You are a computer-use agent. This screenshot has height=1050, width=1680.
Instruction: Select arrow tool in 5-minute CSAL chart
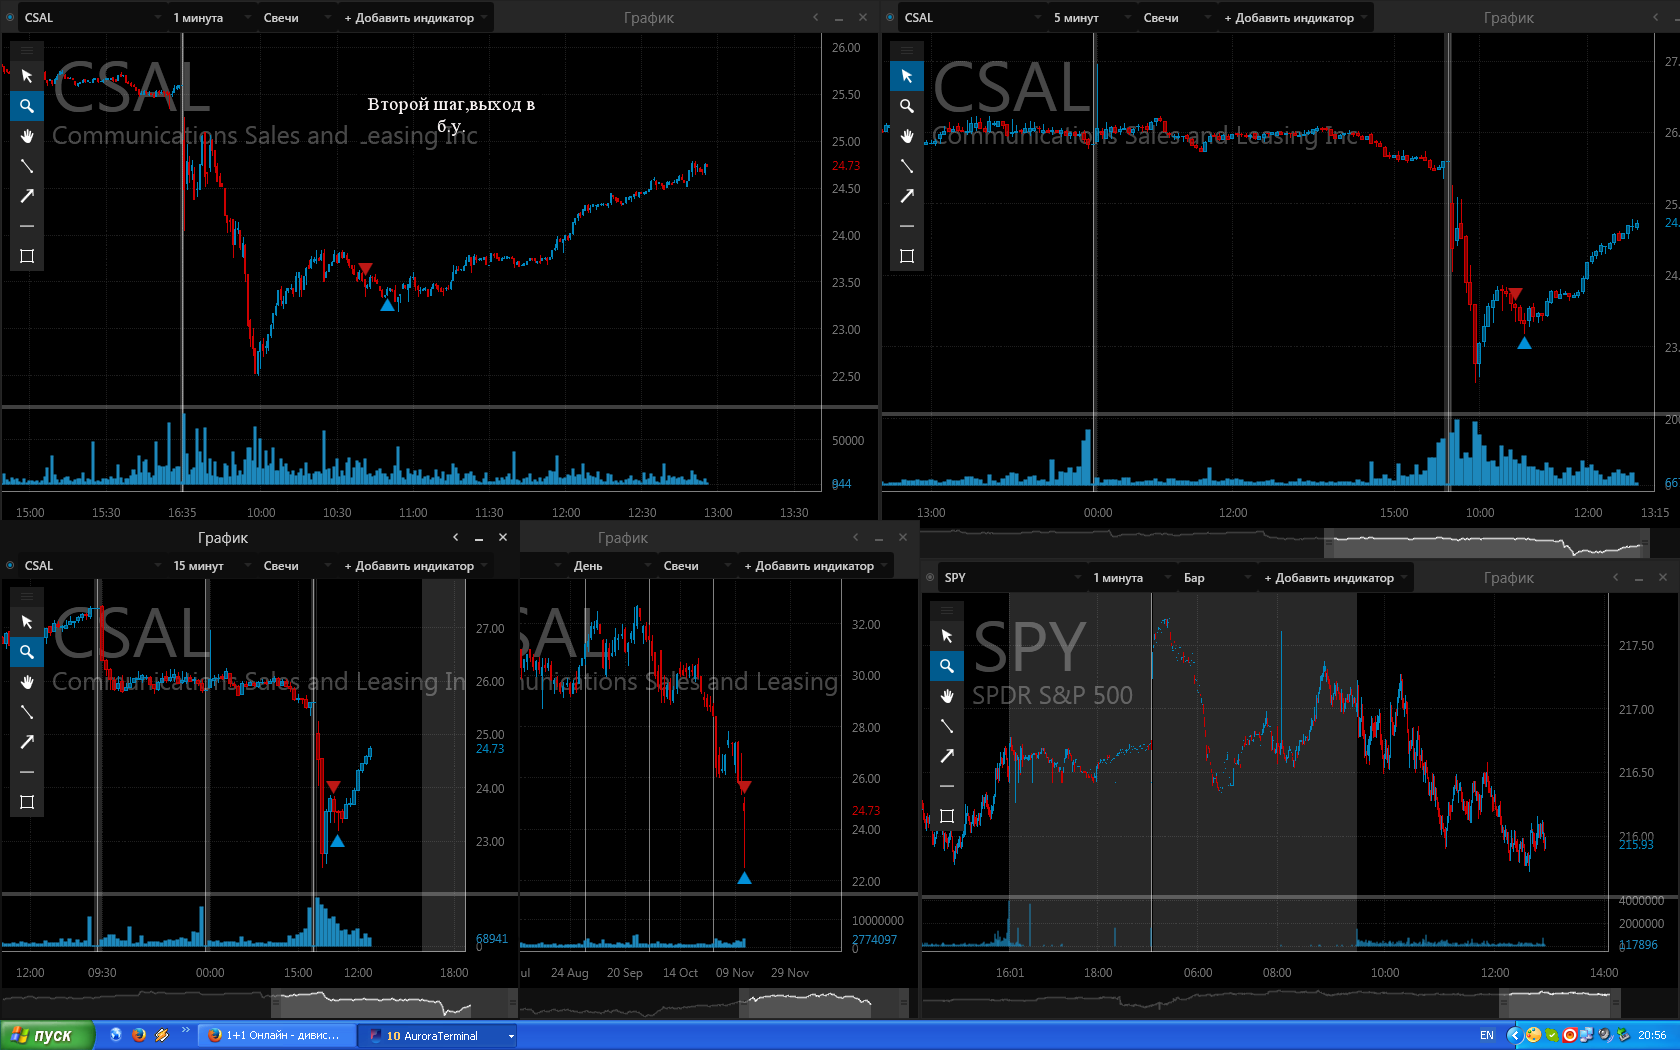[x=907, y=196]
